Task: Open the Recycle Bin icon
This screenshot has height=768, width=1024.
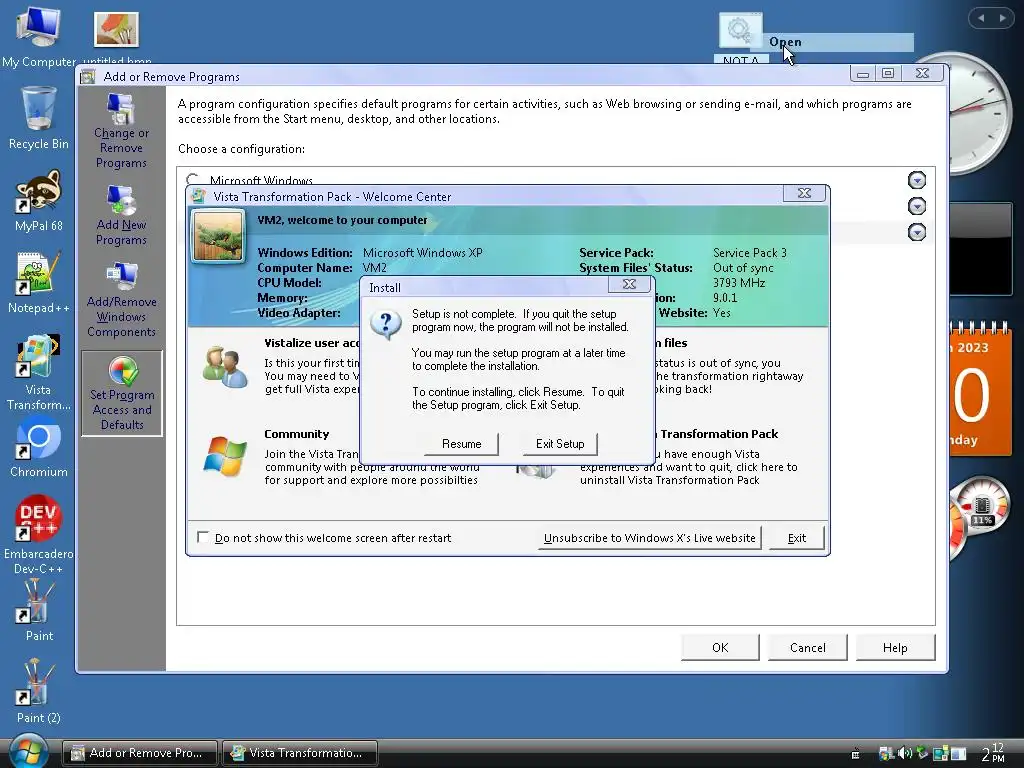Action: tap(38, 119)
